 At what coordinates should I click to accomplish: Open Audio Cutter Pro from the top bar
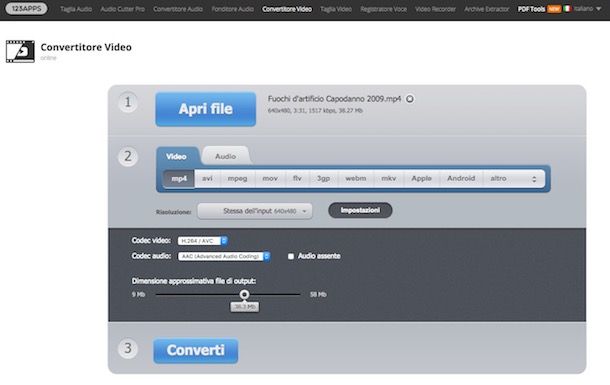123,9
